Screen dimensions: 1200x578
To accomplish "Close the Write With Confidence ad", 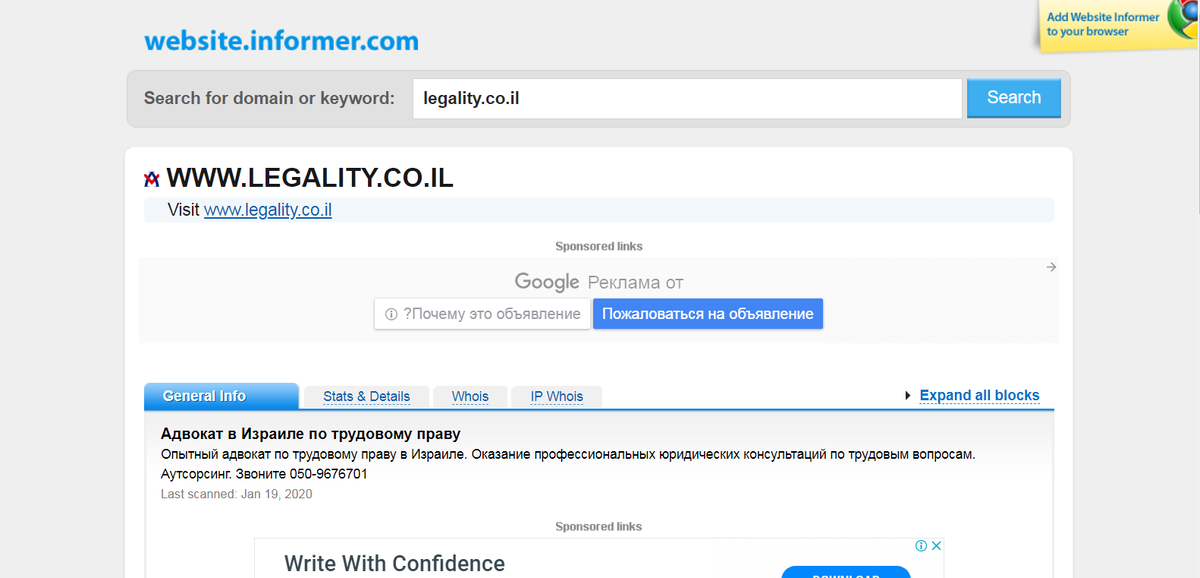I will pos(936,546).
